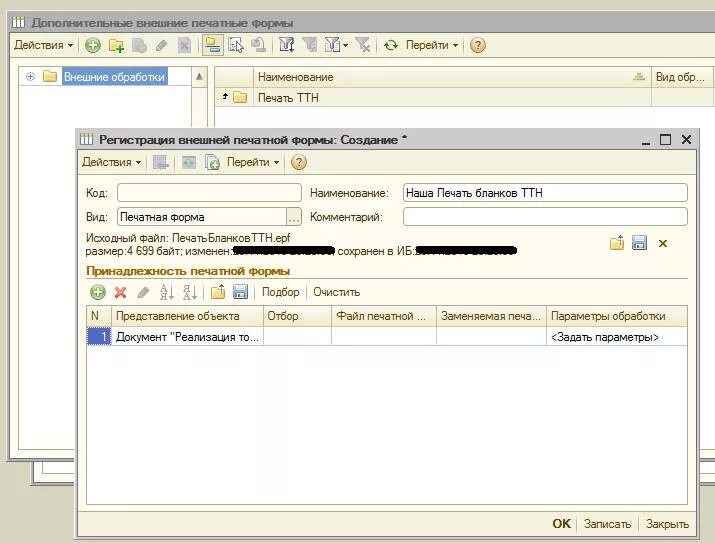Delete row with red X in Принадлежность toolbar

tap(120, 292)
